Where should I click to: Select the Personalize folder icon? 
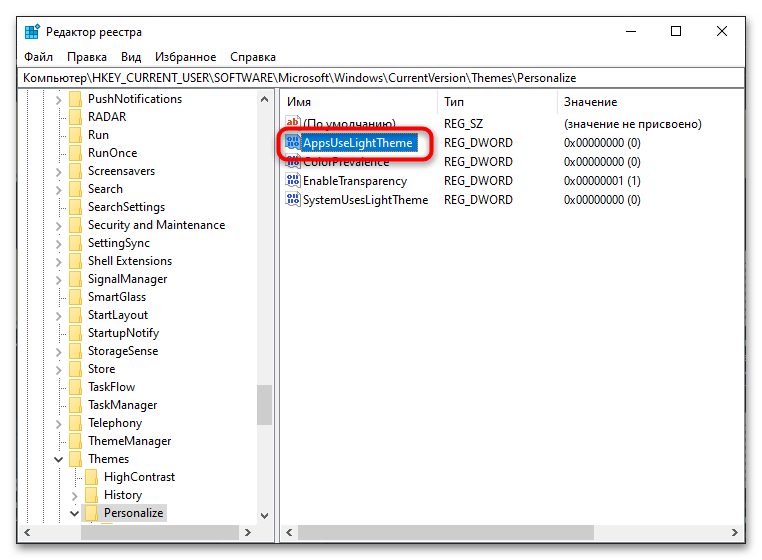click(91, 512)
